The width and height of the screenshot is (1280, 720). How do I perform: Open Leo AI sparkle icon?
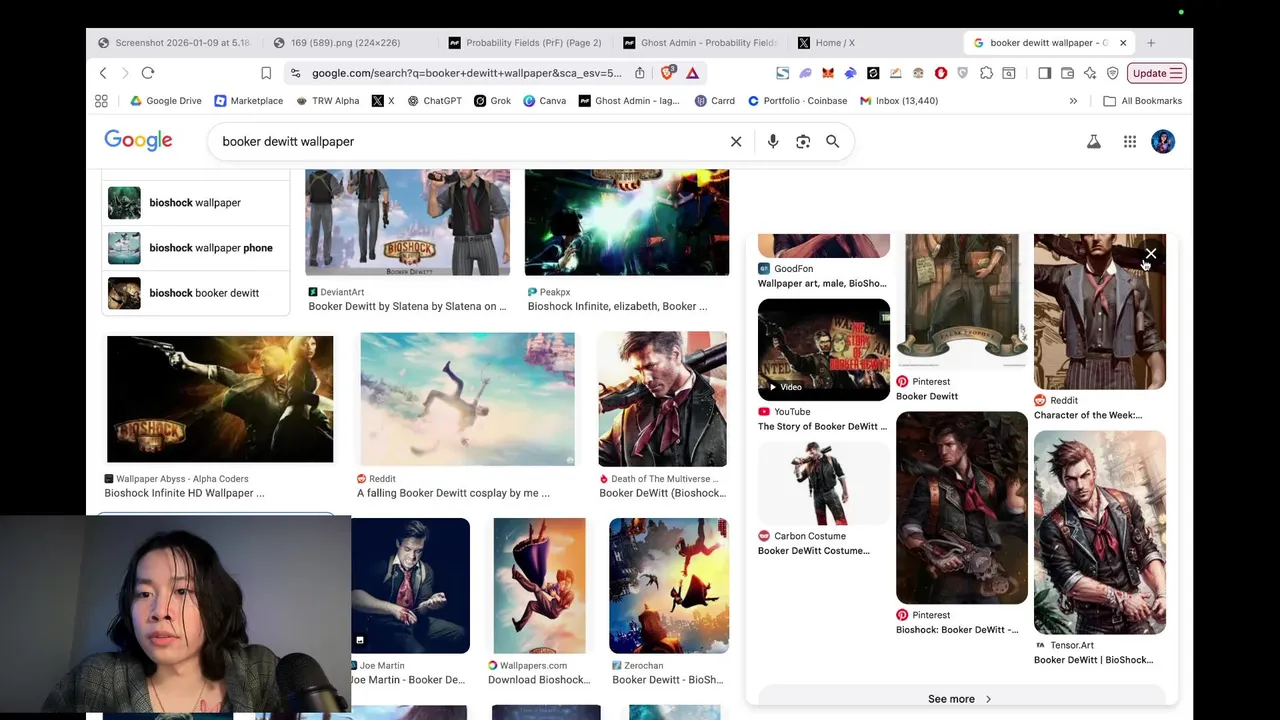coord(1090,73)
